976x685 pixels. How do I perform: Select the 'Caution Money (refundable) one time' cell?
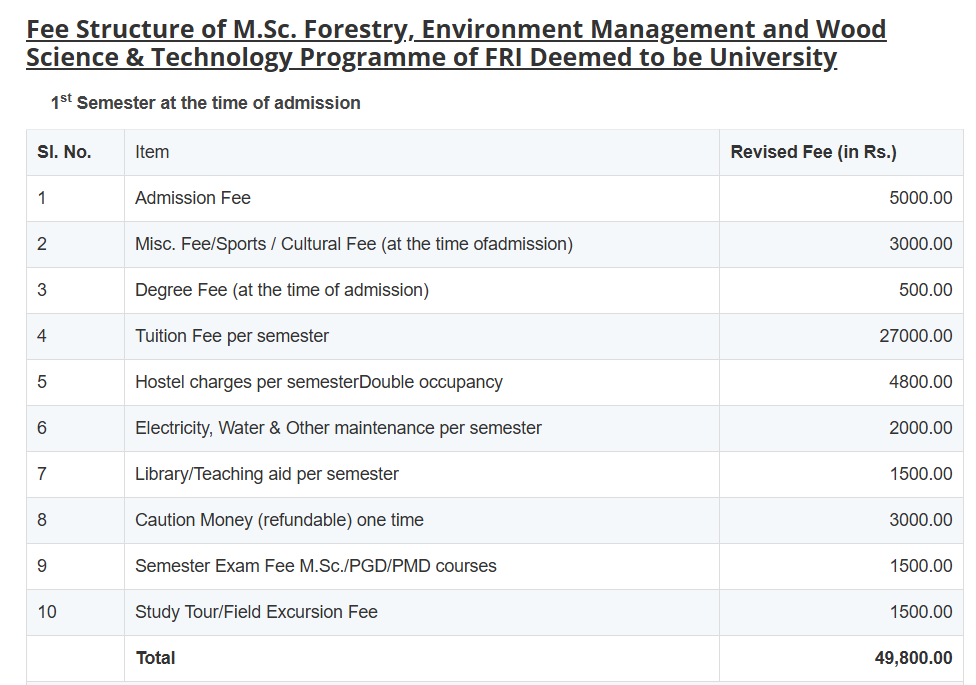tap(279, 520)
